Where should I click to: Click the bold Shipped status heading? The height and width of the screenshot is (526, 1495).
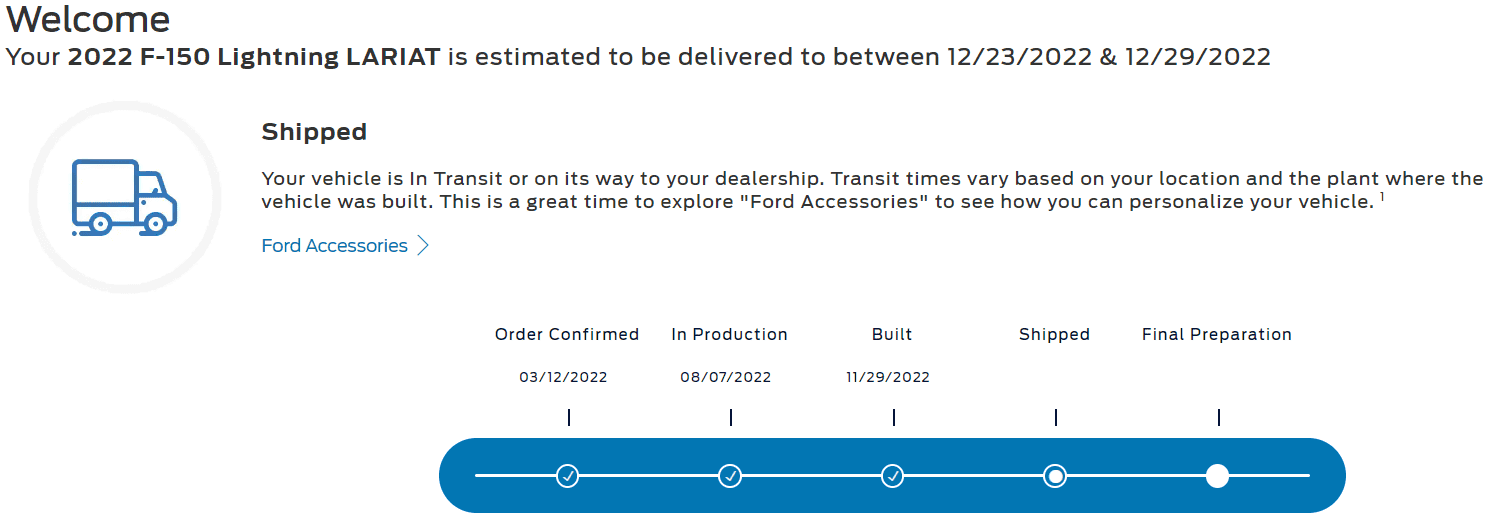[x=314, y=132]
